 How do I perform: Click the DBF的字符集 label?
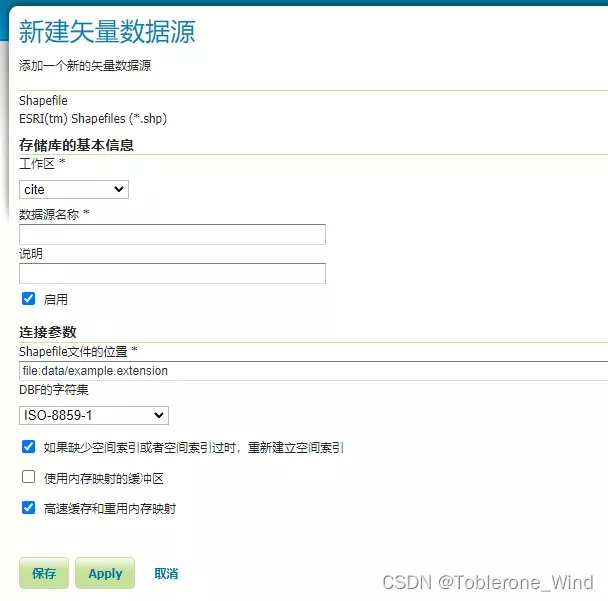pyautogui.click(x=54, y=389)
